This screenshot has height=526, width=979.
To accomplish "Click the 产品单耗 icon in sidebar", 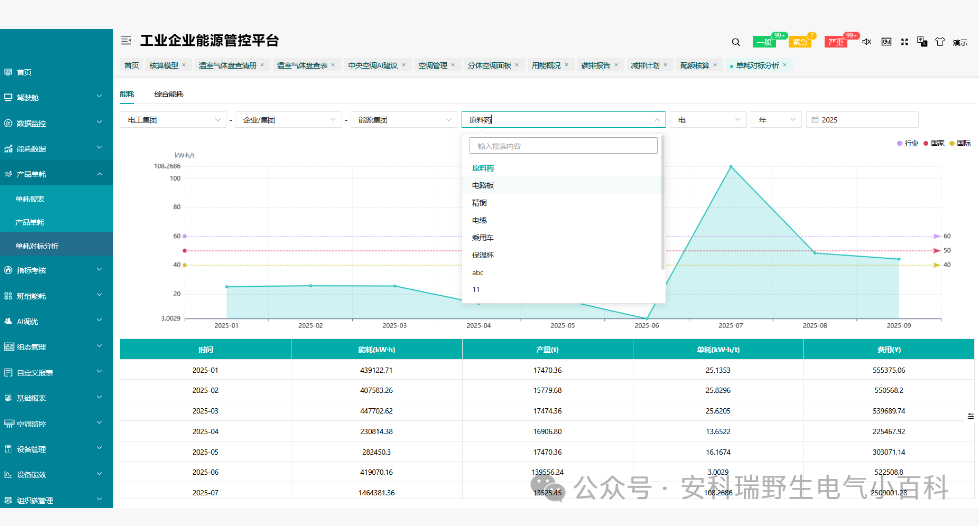I will pyautogui.click(x=8, y=174).
